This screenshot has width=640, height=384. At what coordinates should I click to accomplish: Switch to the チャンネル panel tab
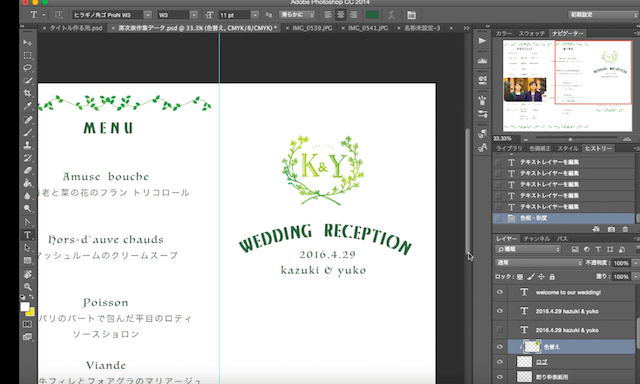(x=536, y=239)
